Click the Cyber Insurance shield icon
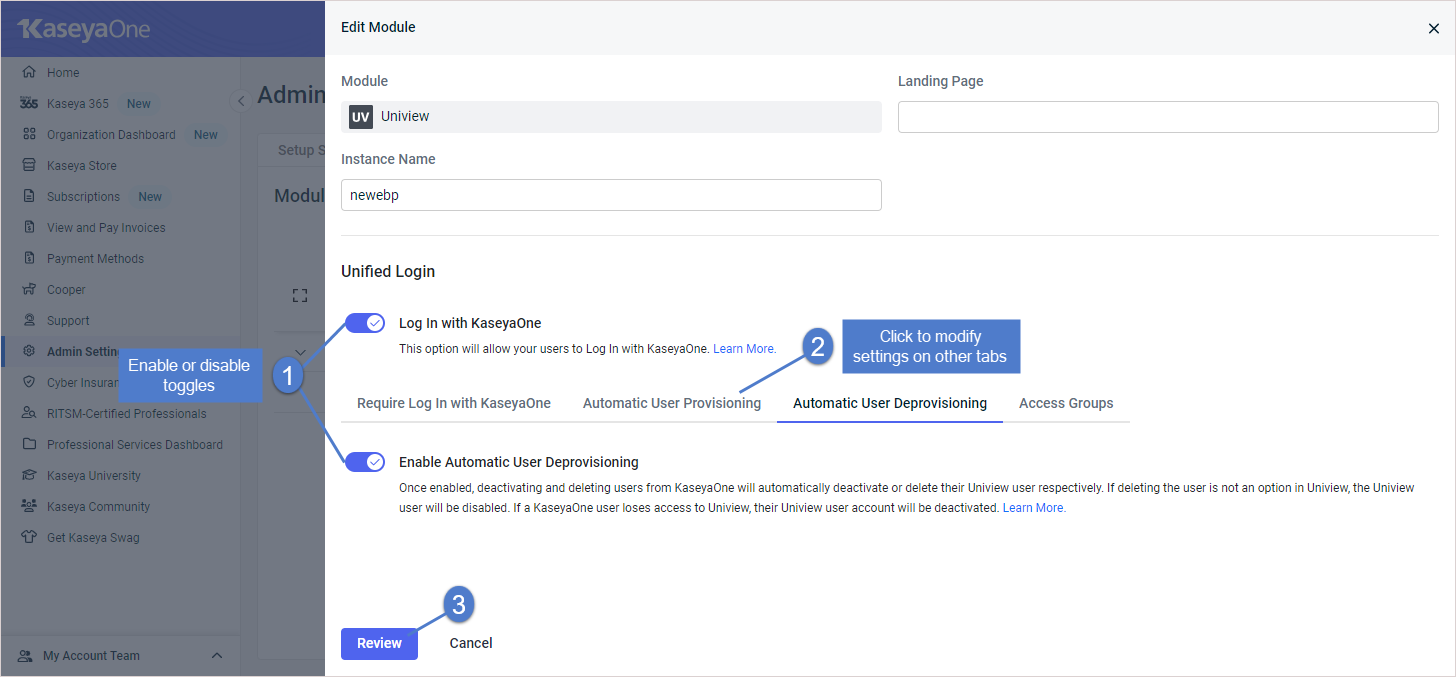This screenshot has height=677, width=1456. [29, 382]
